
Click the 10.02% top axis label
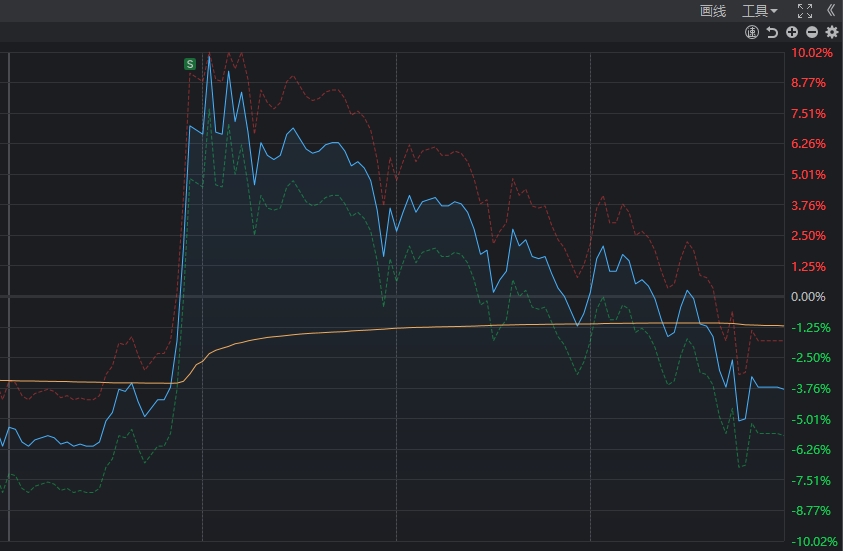tap(812, 53)
